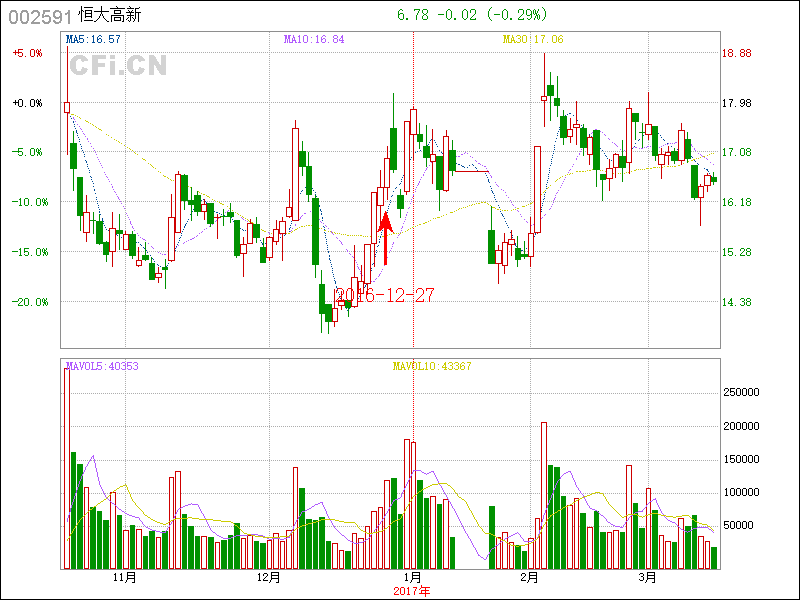Click the +0.0% axis label
Viewport: 800px width, 600px height.
tap(28, 103)
